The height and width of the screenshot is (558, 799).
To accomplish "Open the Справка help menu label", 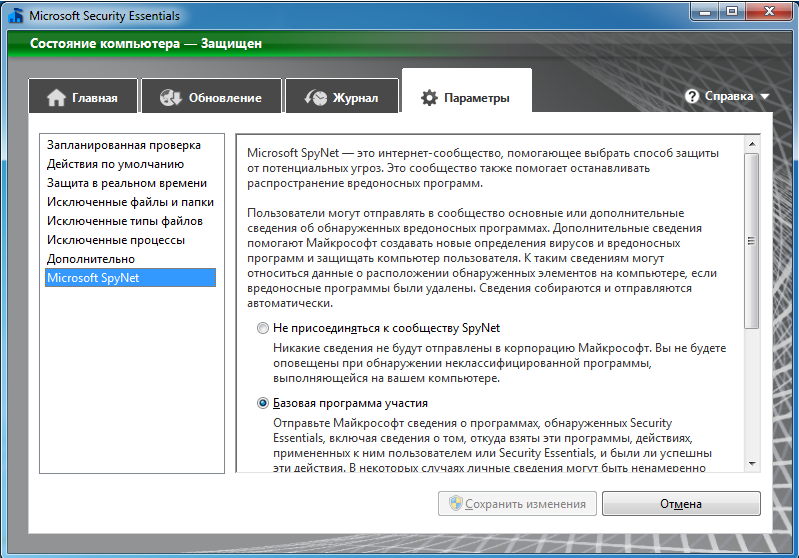I will 729,96.
